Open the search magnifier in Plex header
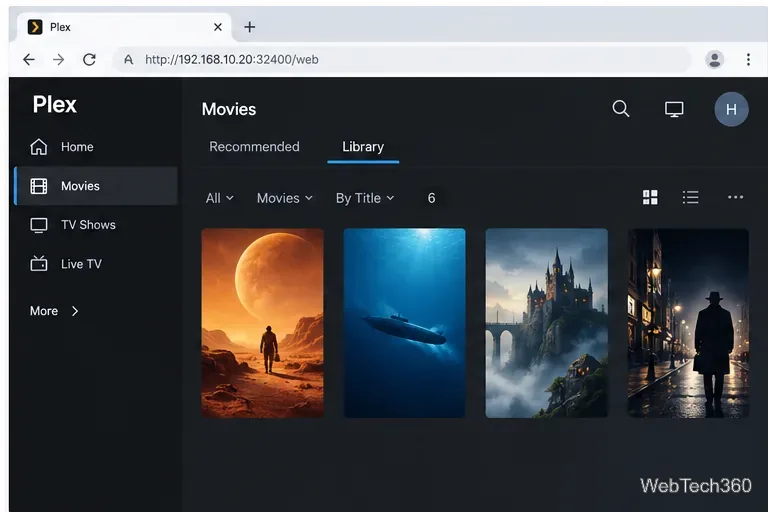This screenshot has height=512, width=768. [x=621, y=108]
